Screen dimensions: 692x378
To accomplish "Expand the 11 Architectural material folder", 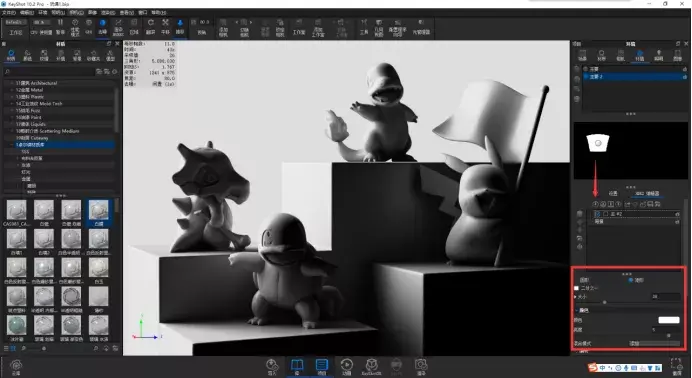I will (12, 83).
